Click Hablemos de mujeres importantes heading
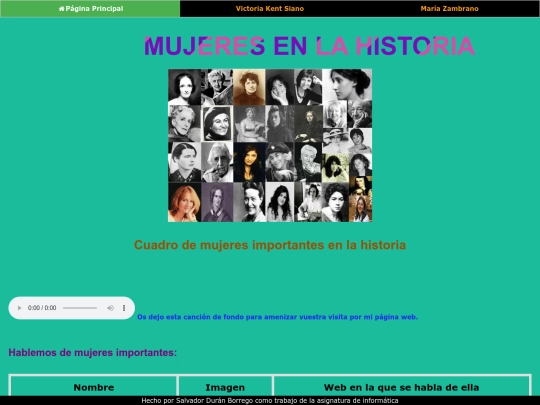The width and height of the screenshot is (540, 405). pyautogui.click(x=93, y=353)
